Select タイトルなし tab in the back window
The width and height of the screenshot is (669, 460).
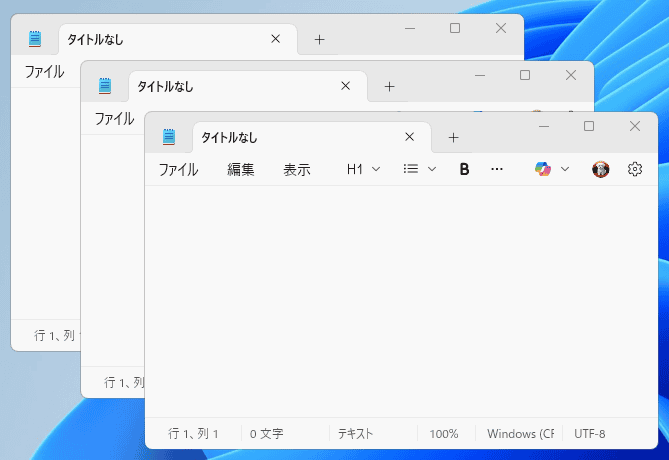click(177, 40)
